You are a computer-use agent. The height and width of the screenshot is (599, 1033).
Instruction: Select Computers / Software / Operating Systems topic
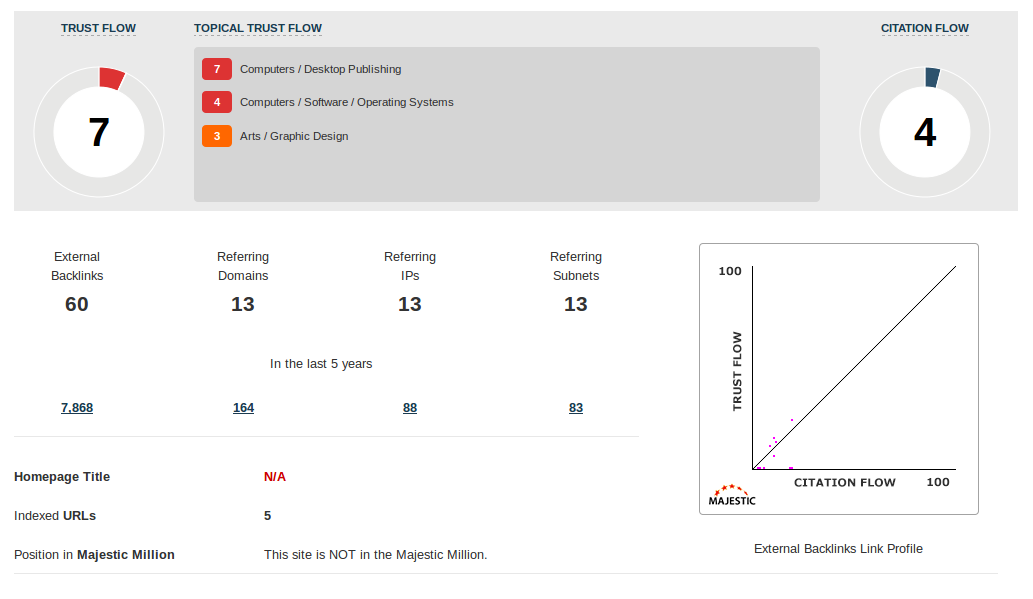(x=347, y=102)
